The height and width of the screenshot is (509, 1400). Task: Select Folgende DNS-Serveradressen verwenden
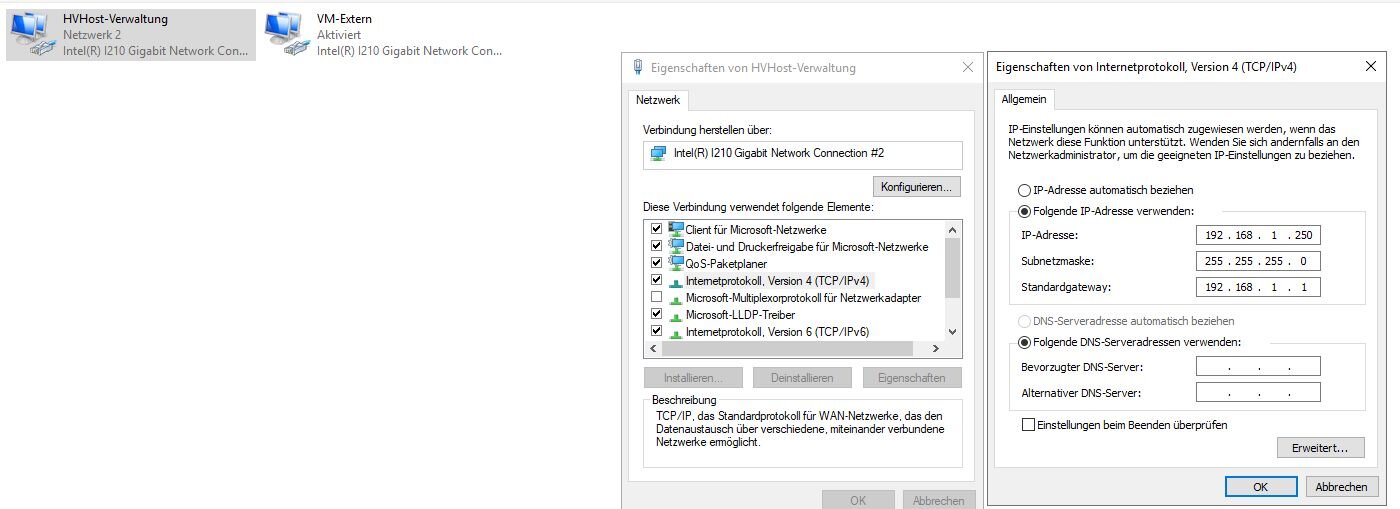pyautogui.click(x=1024, y=342)
